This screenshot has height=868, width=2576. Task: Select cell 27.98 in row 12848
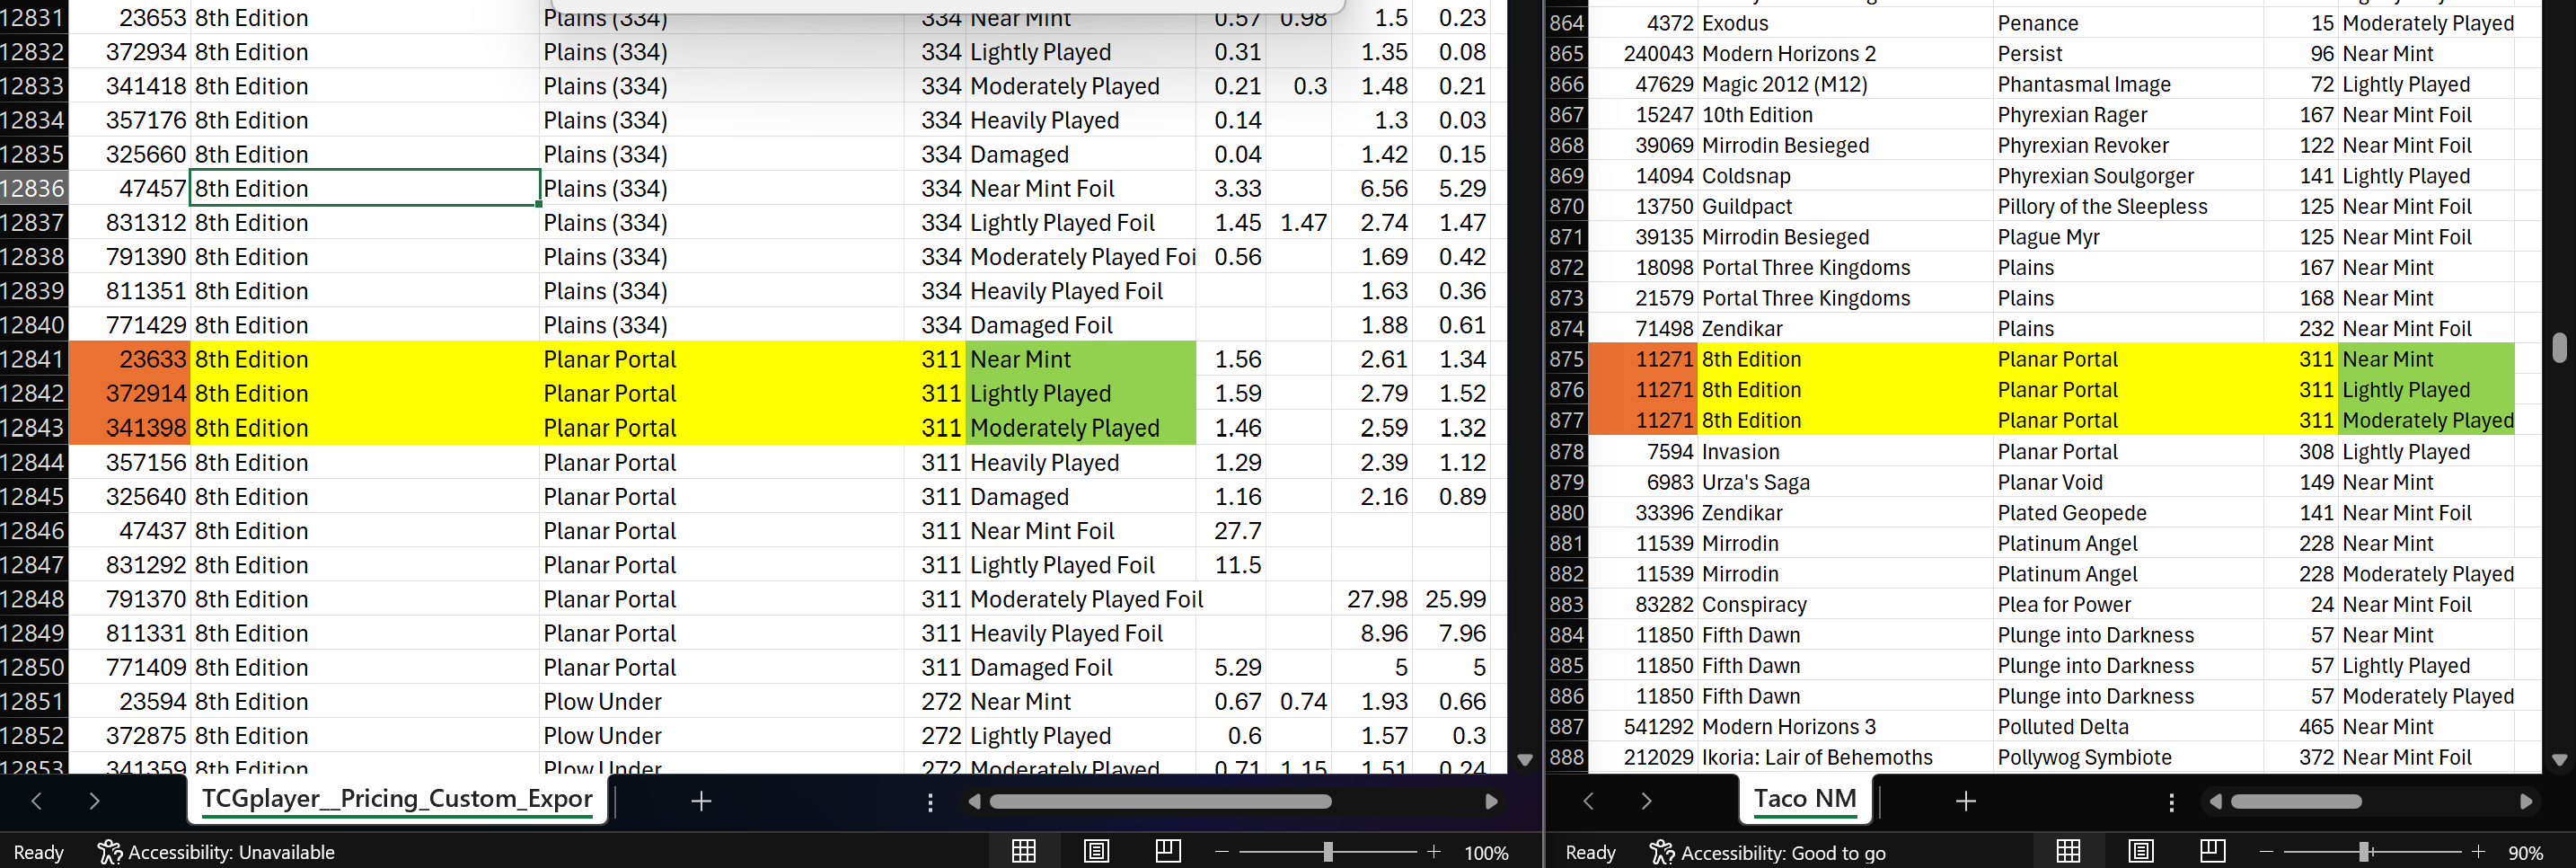point(1371,599)
